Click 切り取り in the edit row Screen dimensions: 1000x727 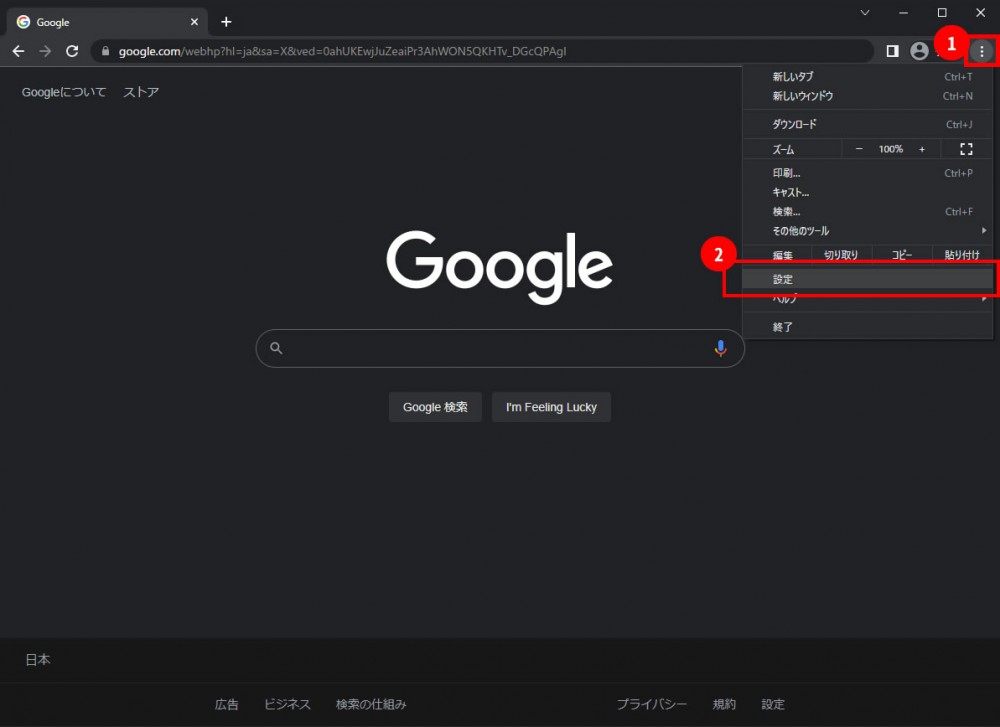pos(841,255)
